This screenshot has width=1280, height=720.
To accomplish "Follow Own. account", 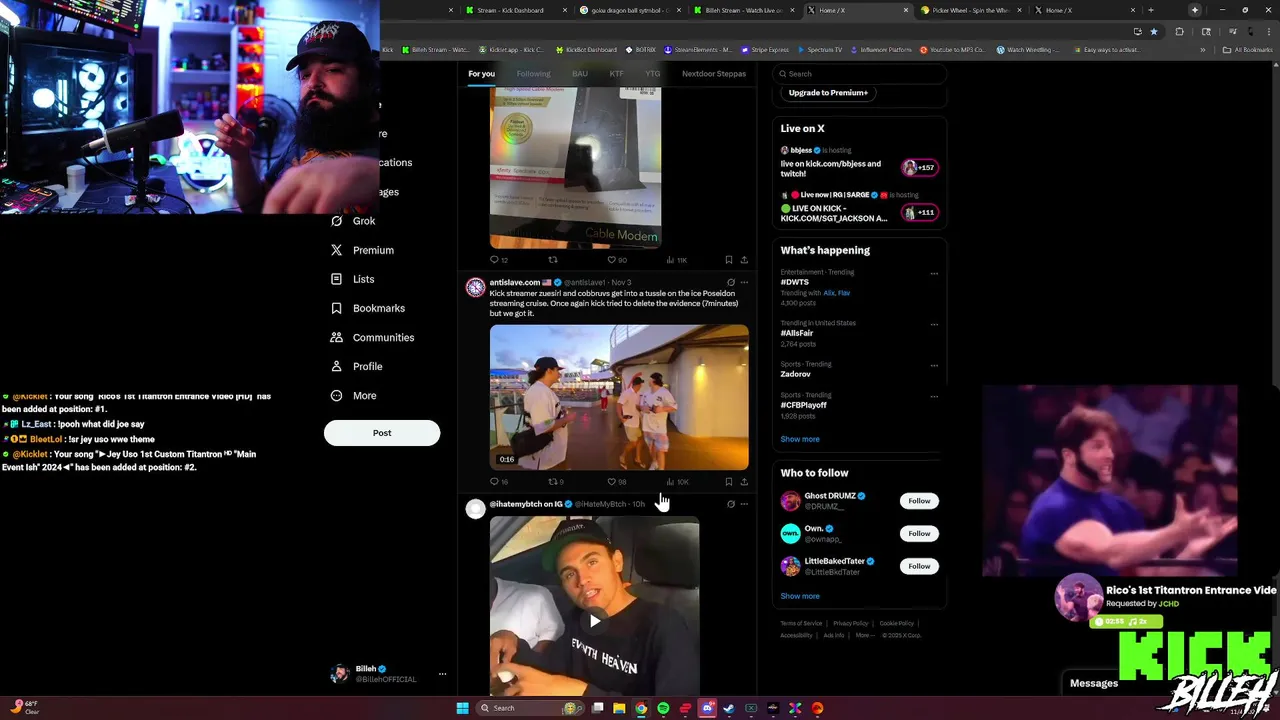I will click(x=919, y=534).
